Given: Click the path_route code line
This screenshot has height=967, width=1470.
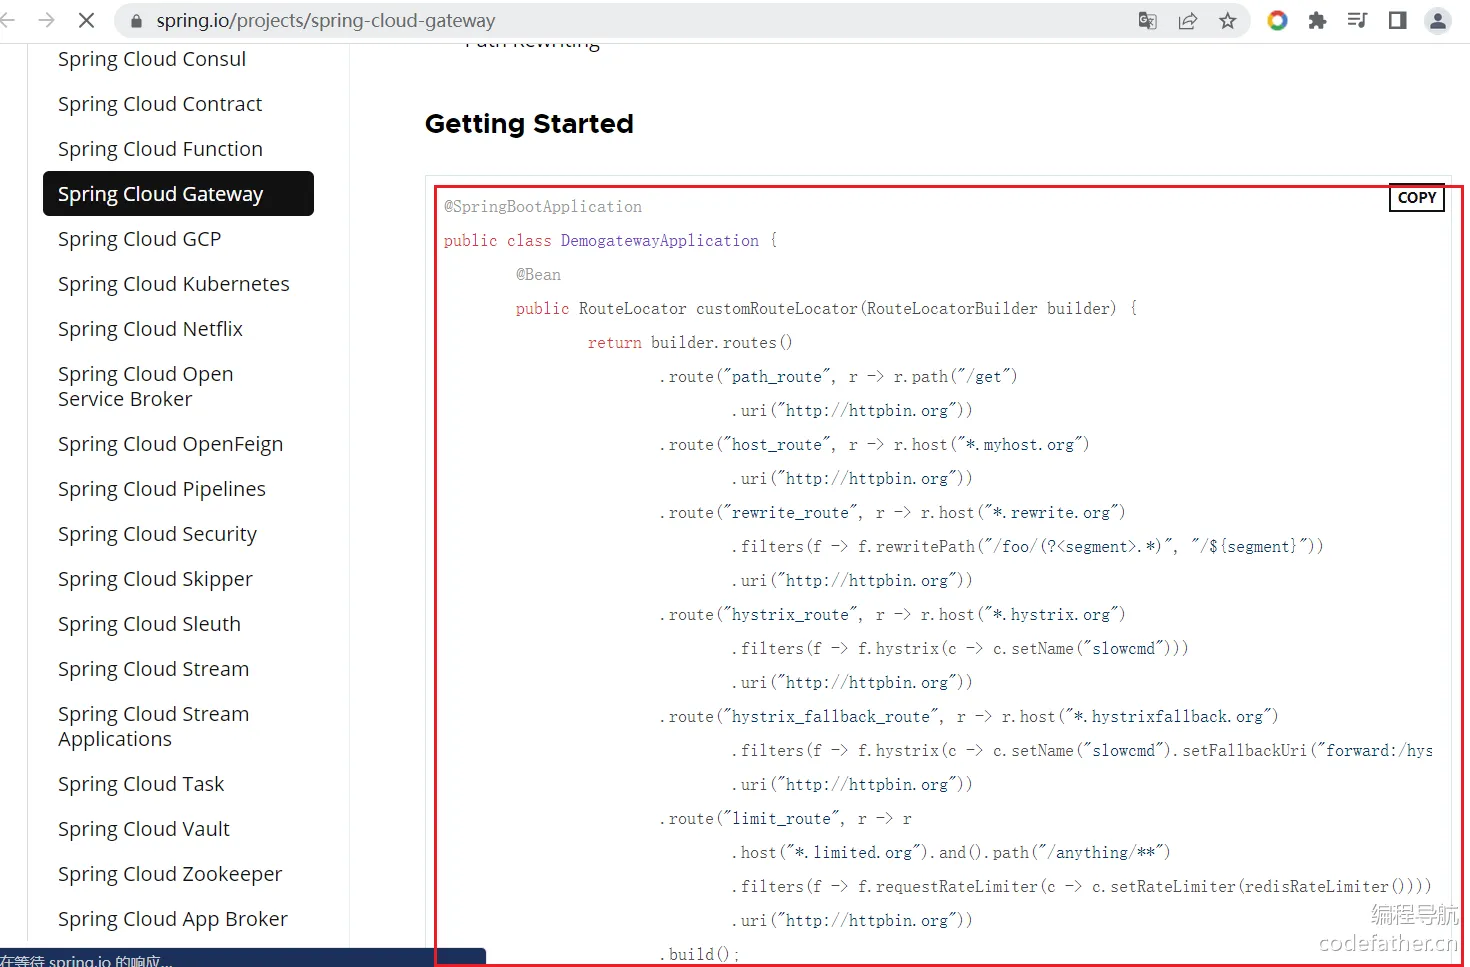Looking at the screenshot, I should 838,377.
